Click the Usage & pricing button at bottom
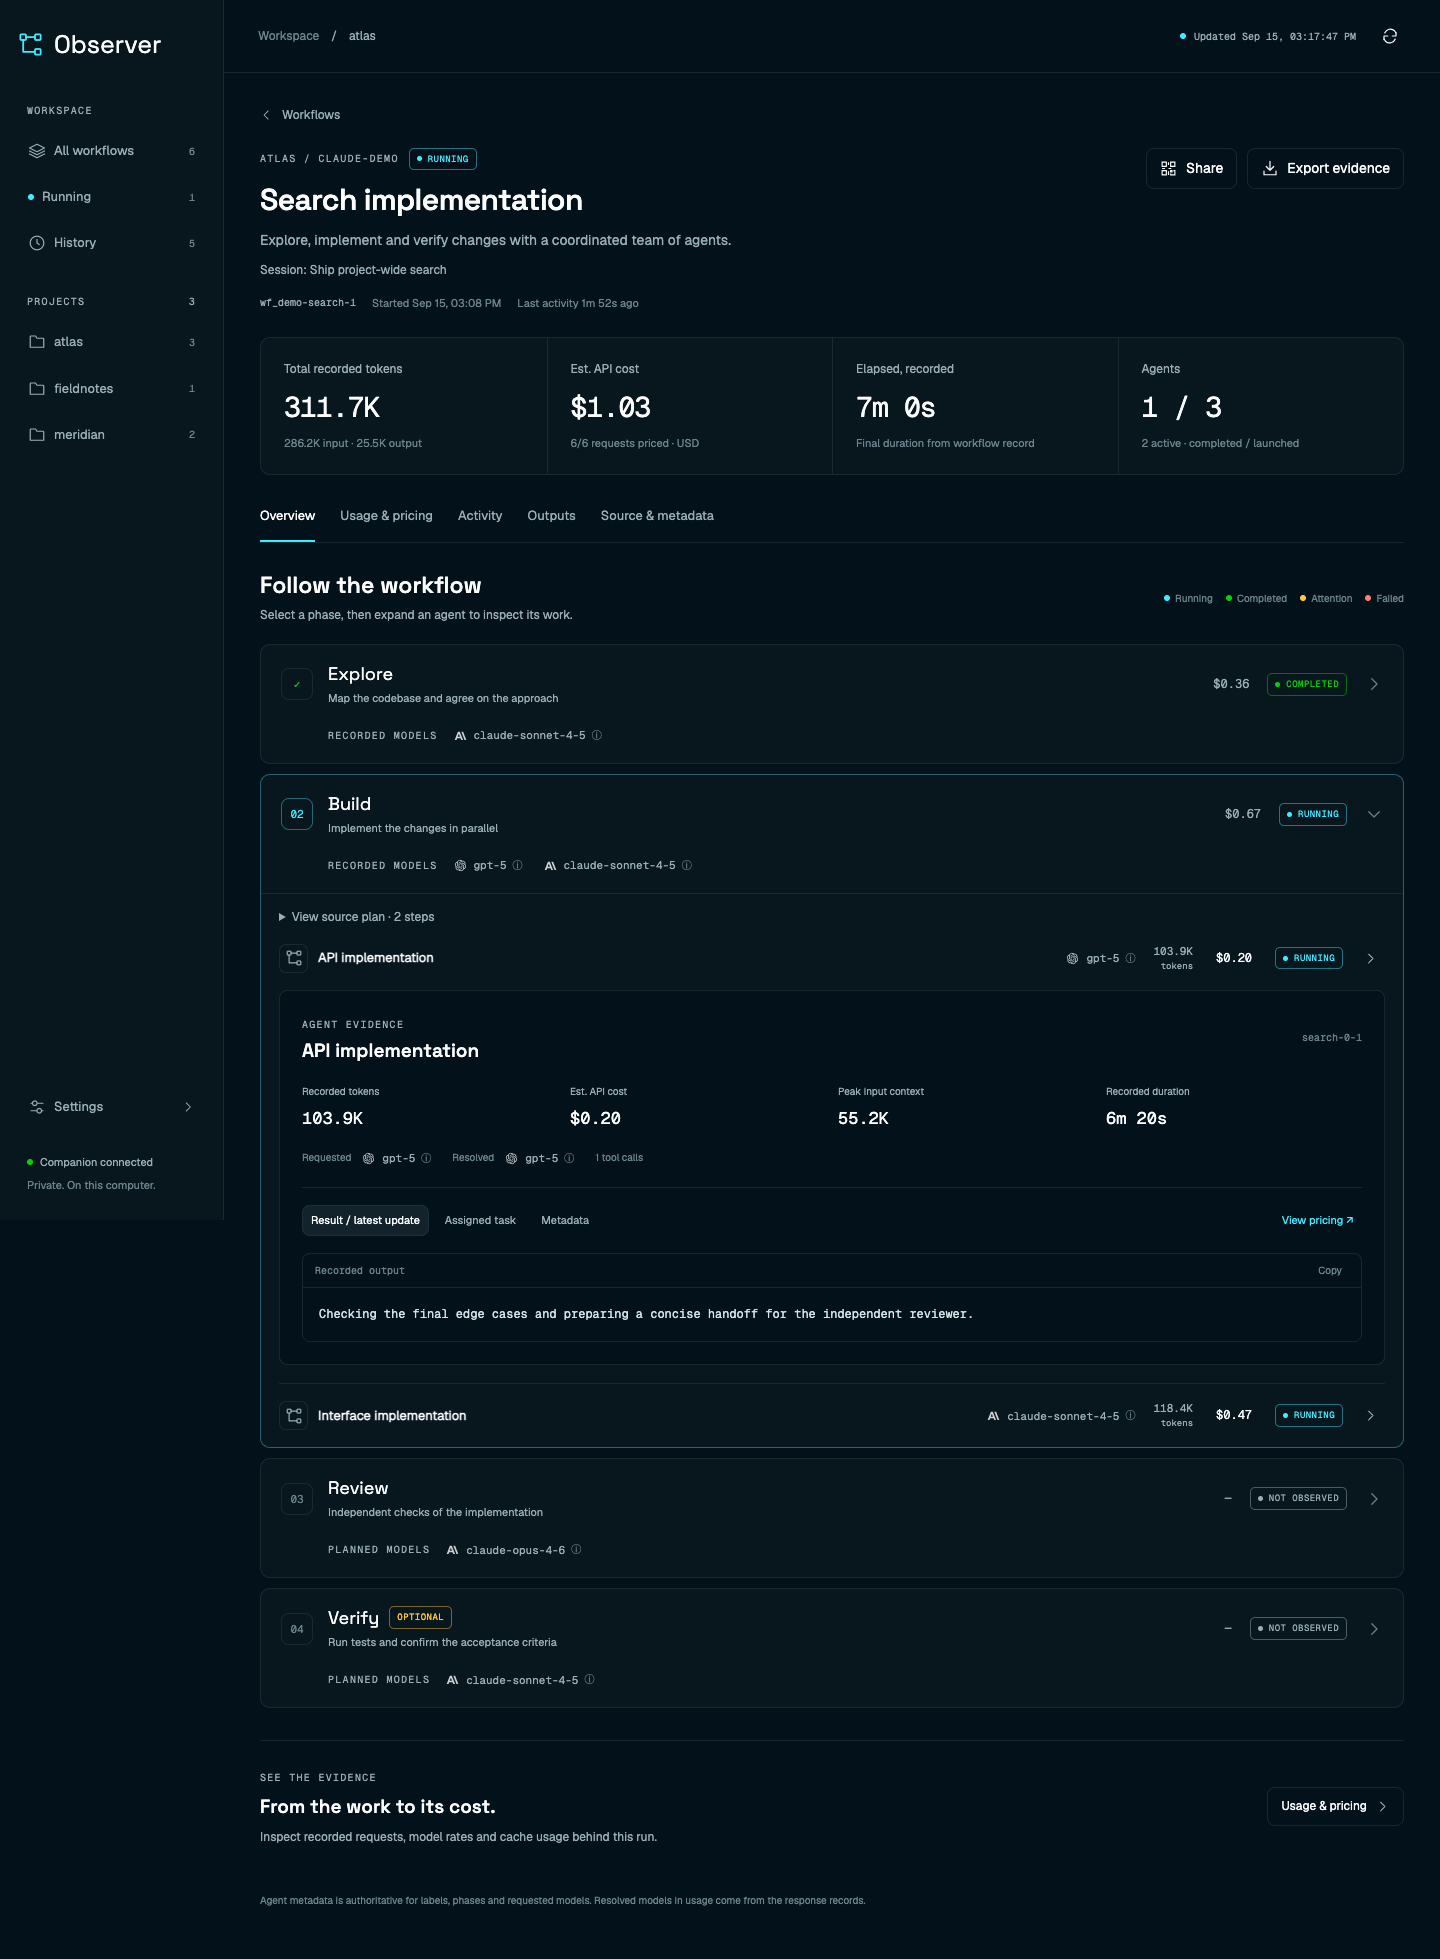The height and width of the screenshot is (1959, 1440). [x=1335, y=1806]
